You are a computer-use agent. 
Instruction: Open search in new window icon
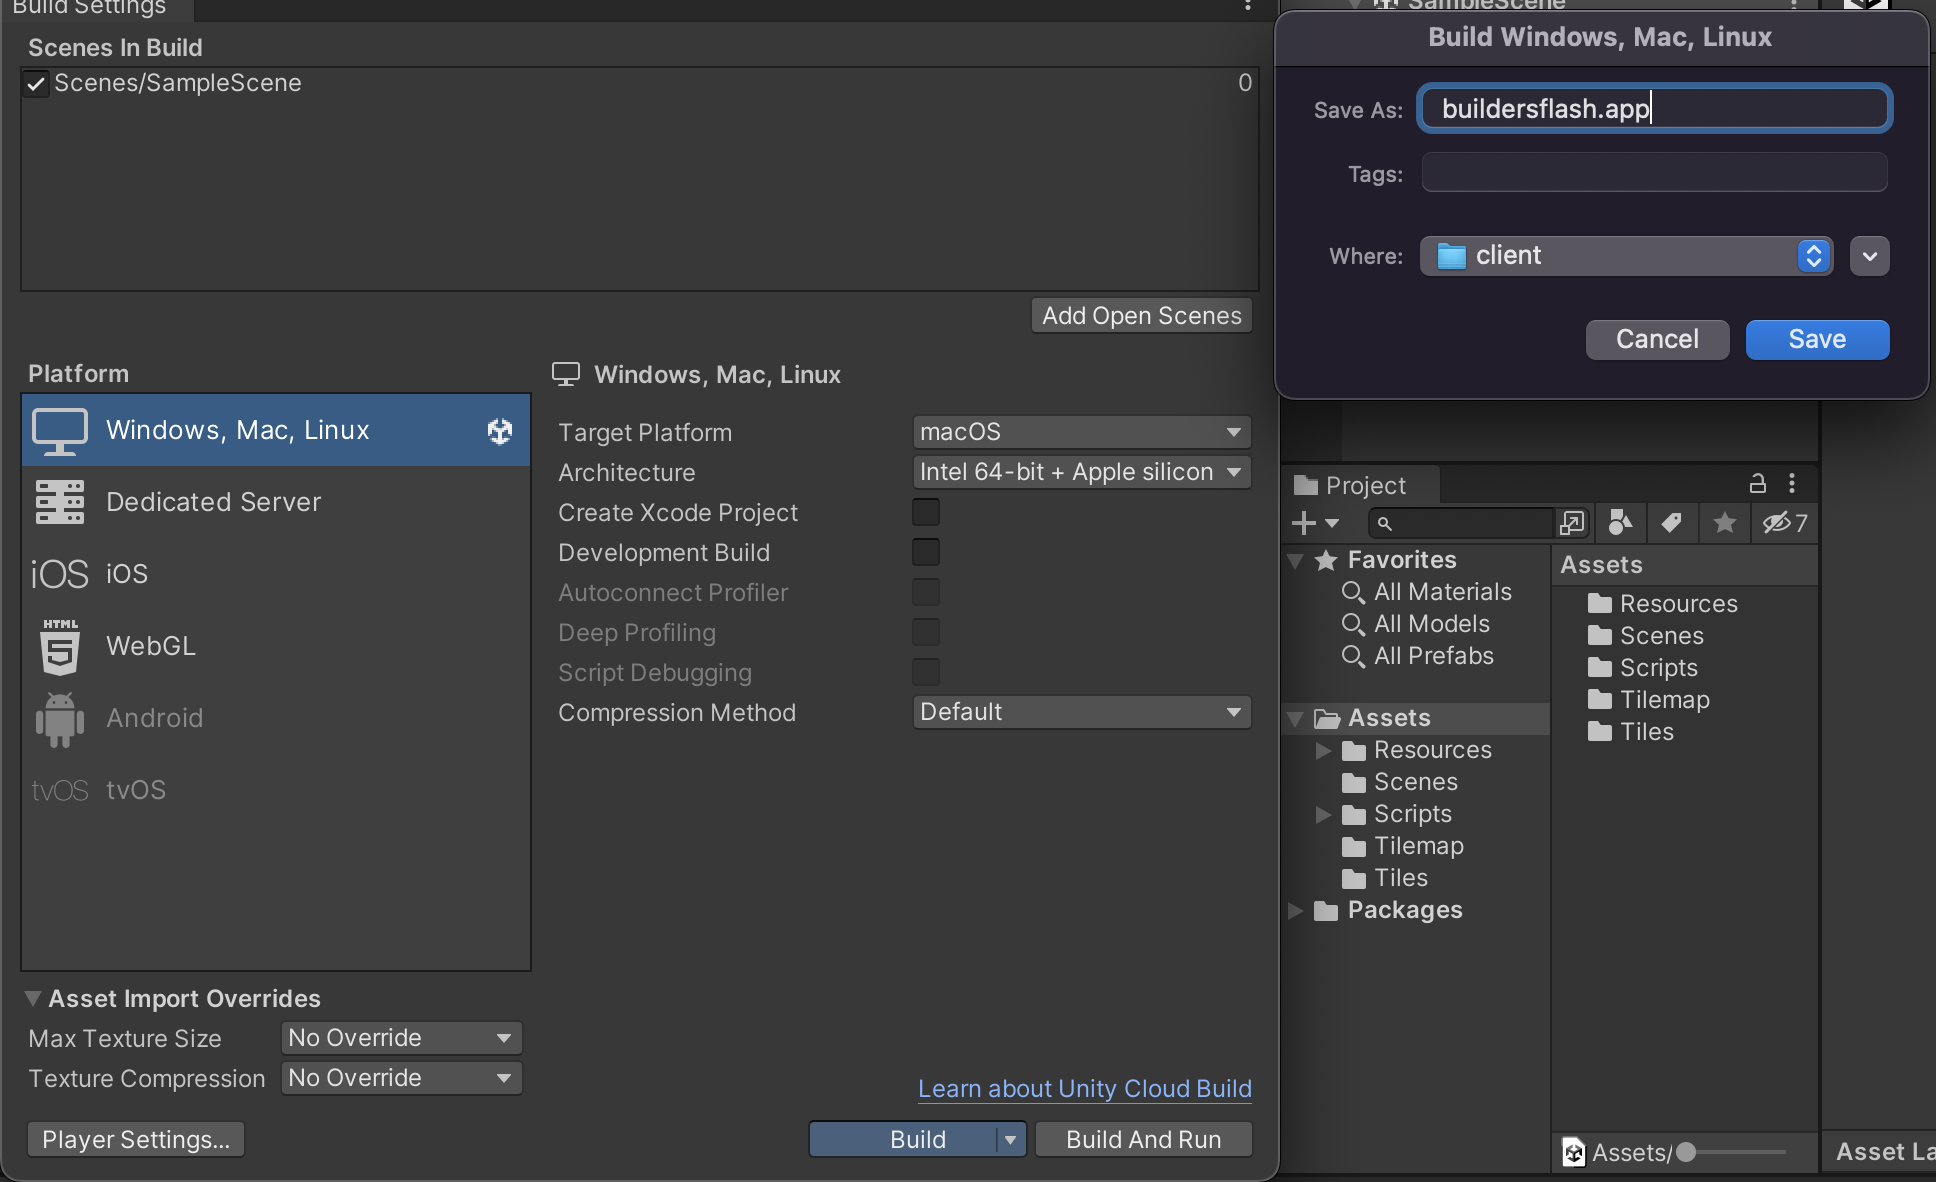(x=1572, y=523)
